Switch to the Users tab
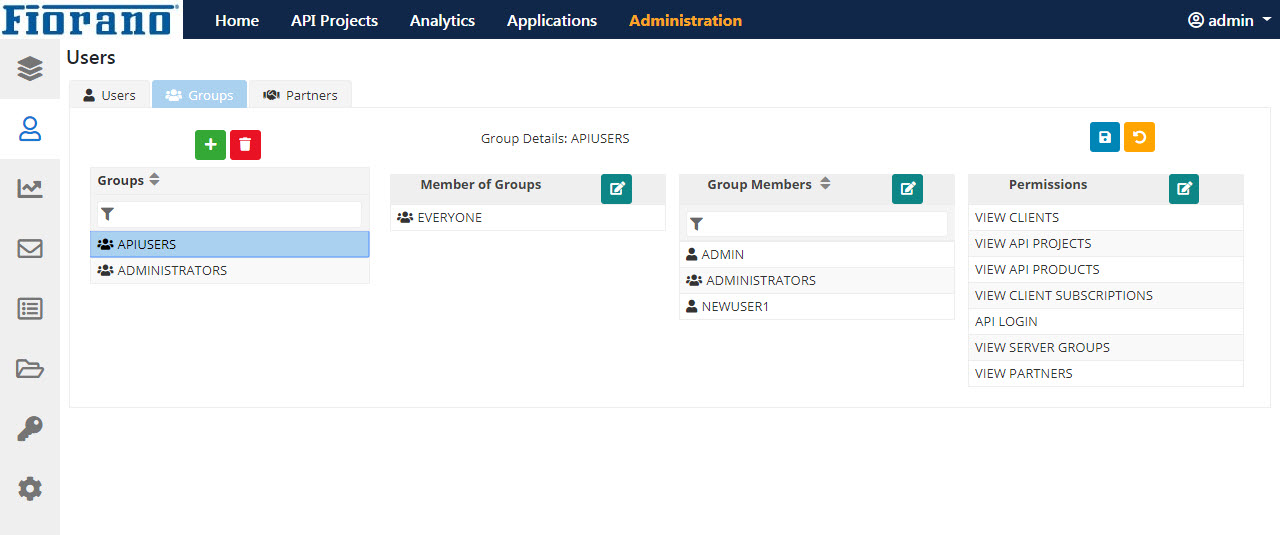This screenshot has height=535, width=1280. (x=109, y=95)
